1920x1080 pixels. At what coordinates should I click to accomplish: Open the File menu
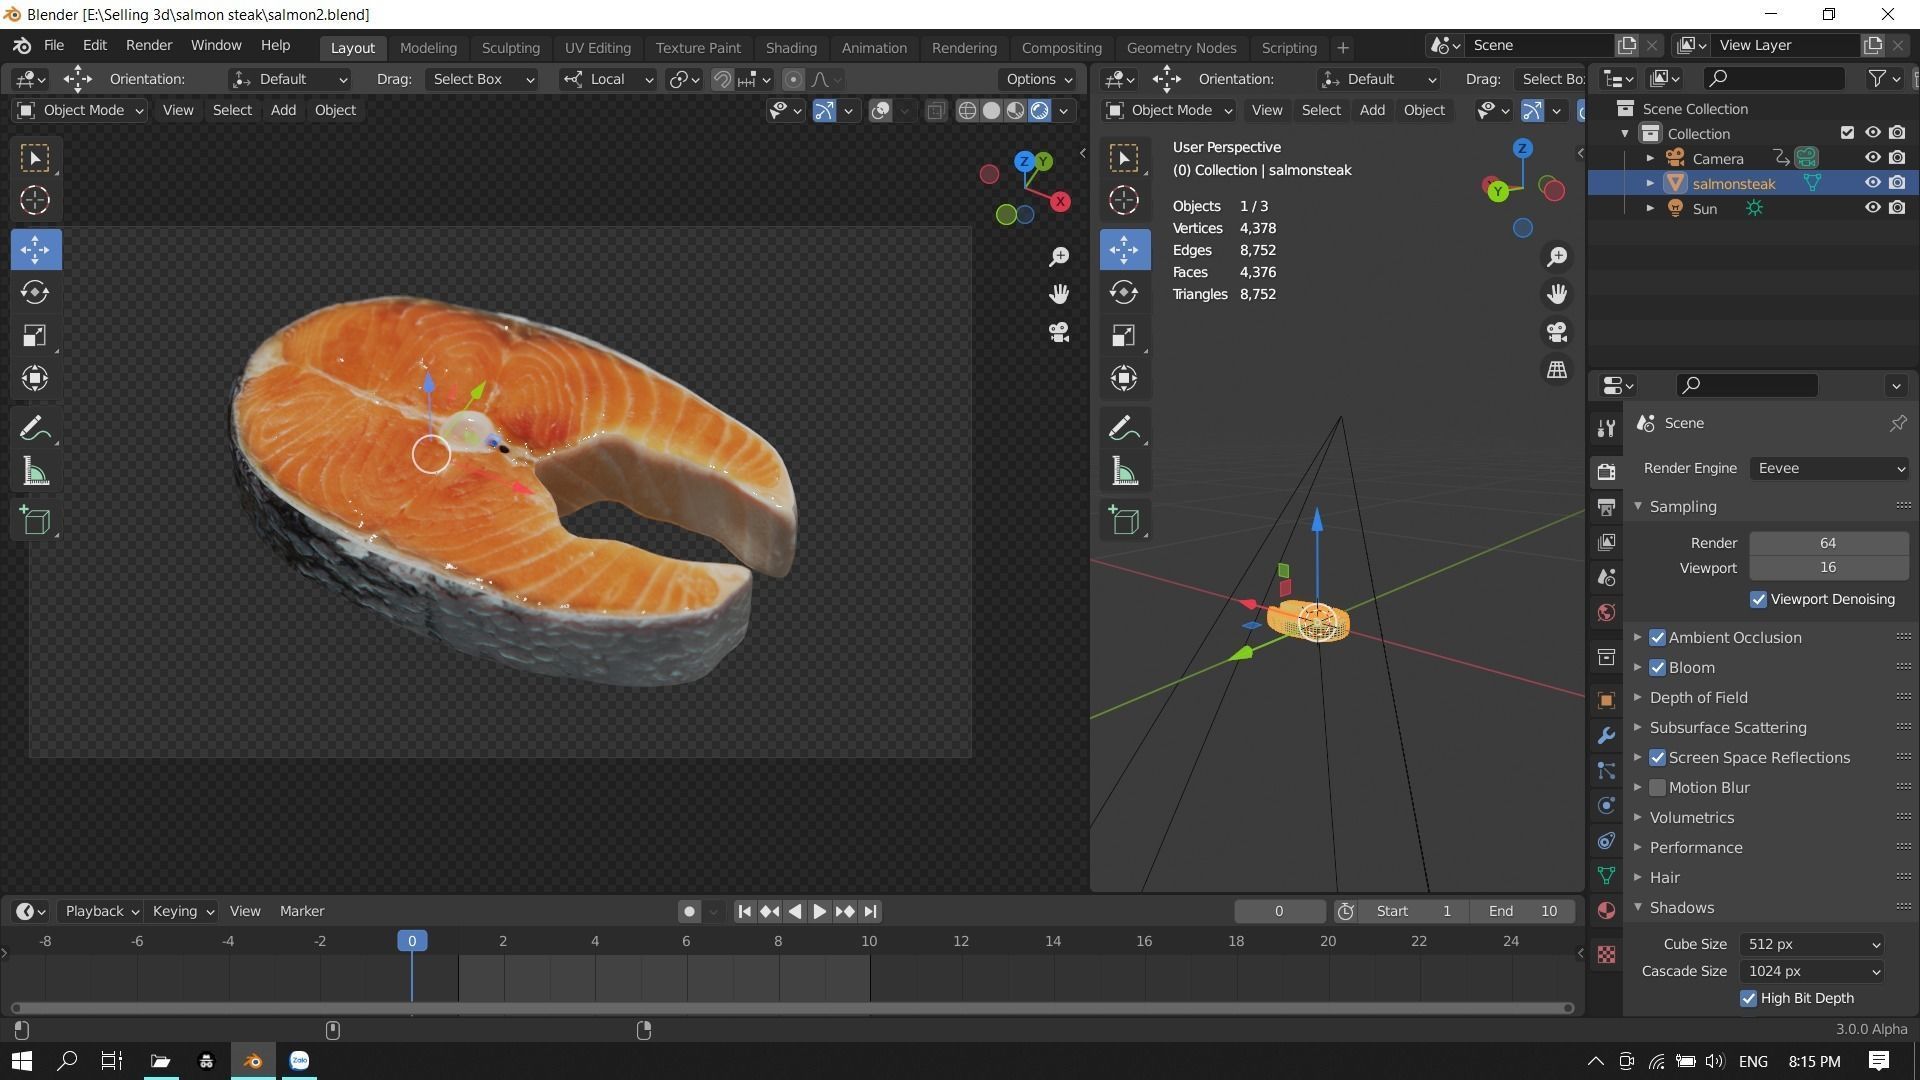(53, 46)
